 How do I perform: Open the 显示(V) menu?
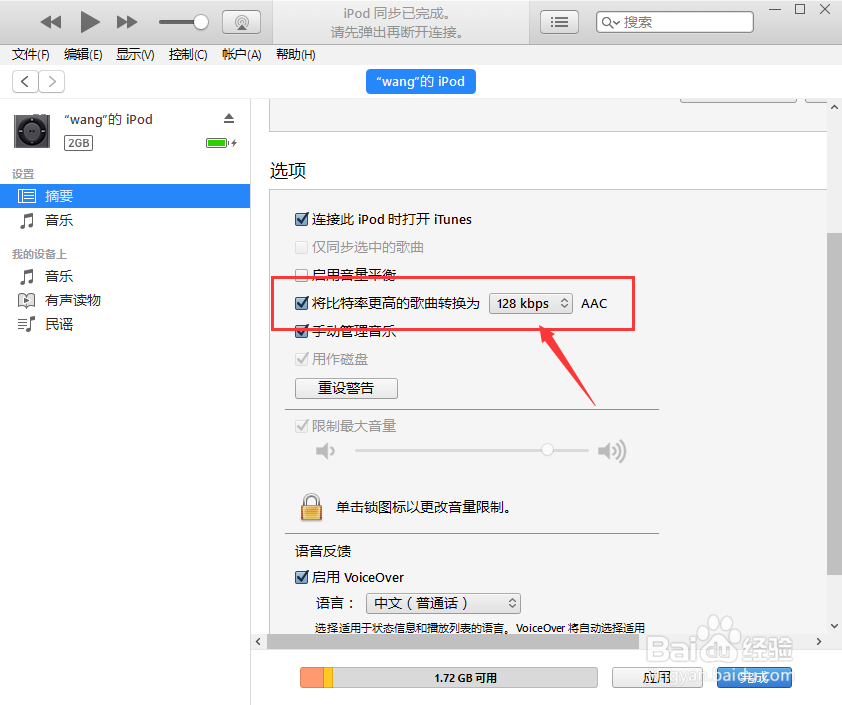135,54
